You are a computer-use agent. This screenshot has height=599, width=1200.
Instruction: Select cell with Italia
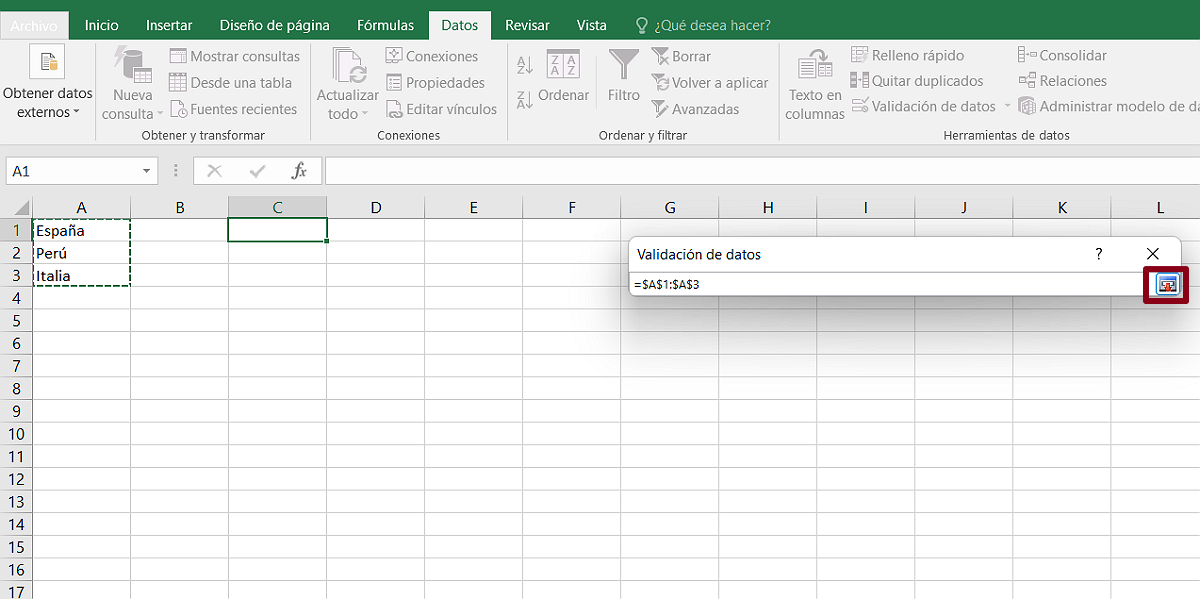pyautogui.click(x=82, y=275)
